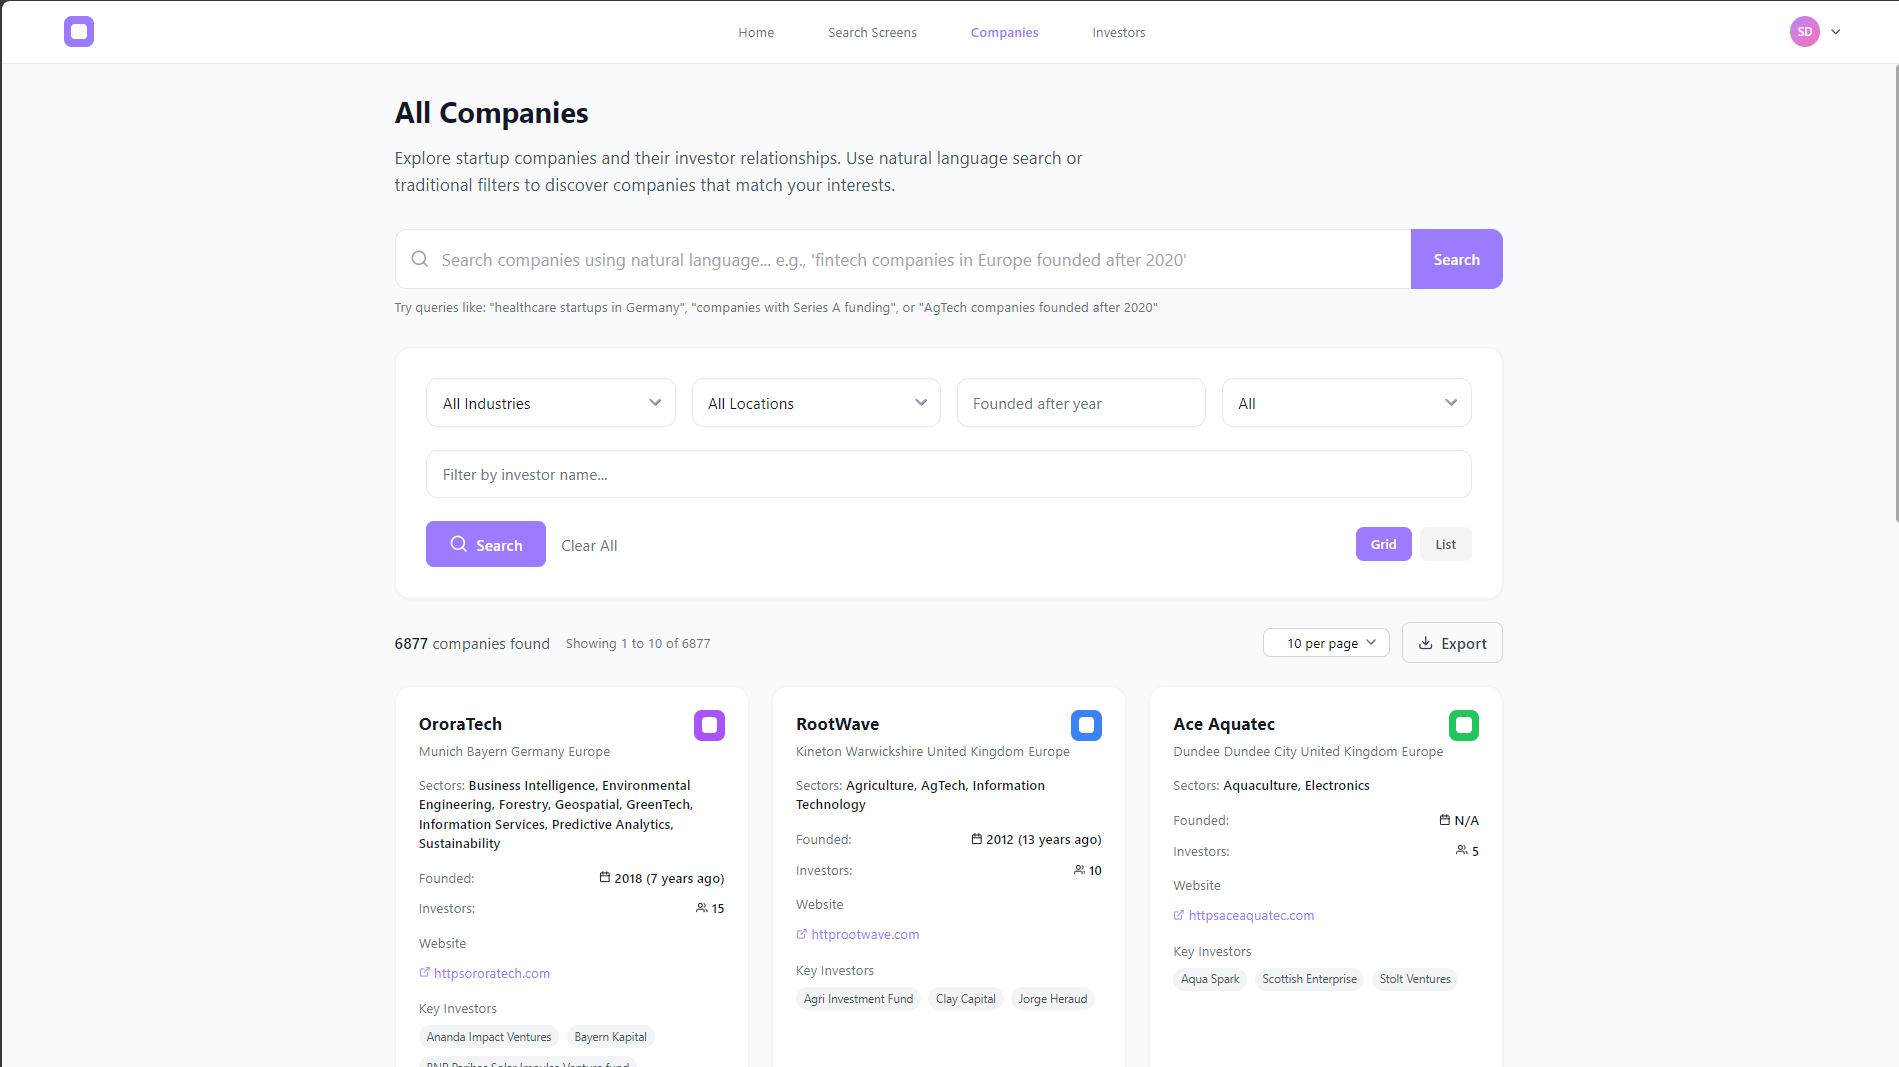Enable Grid view for results

[x=1383, y=543]
